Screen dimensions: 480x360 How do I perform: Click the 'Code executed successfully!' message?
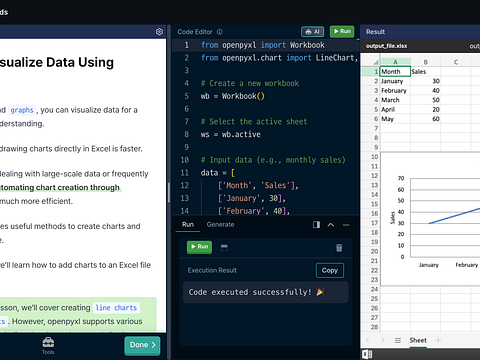[256, 292]
